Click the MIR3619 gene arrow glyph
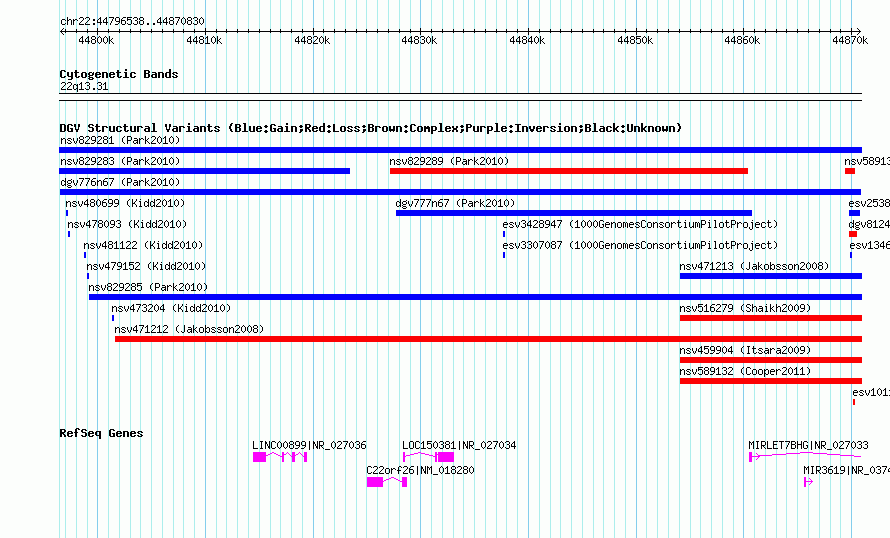The image size is (890, 538). 808,482
